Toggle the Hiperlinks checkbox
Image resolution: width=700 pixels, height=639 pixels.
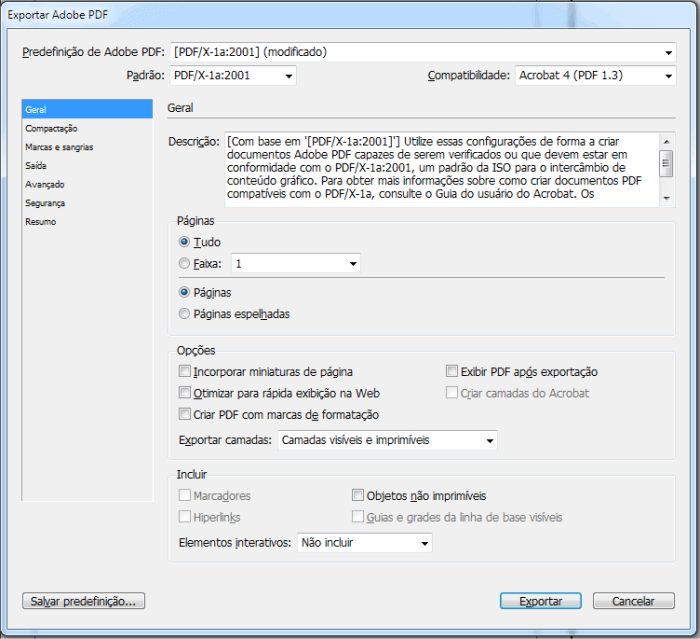coord(184,517)
